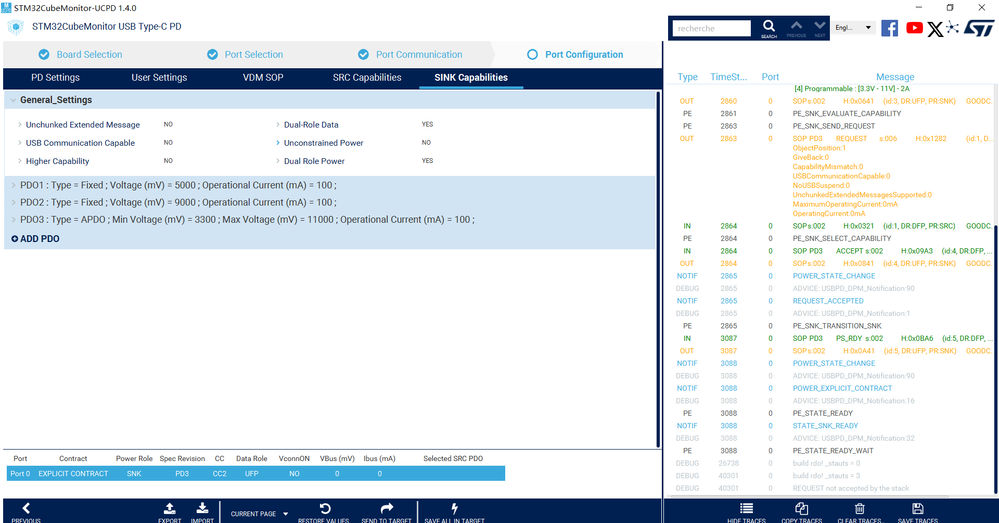
Task: Click the recherche search input field
Action: point(712,29)
